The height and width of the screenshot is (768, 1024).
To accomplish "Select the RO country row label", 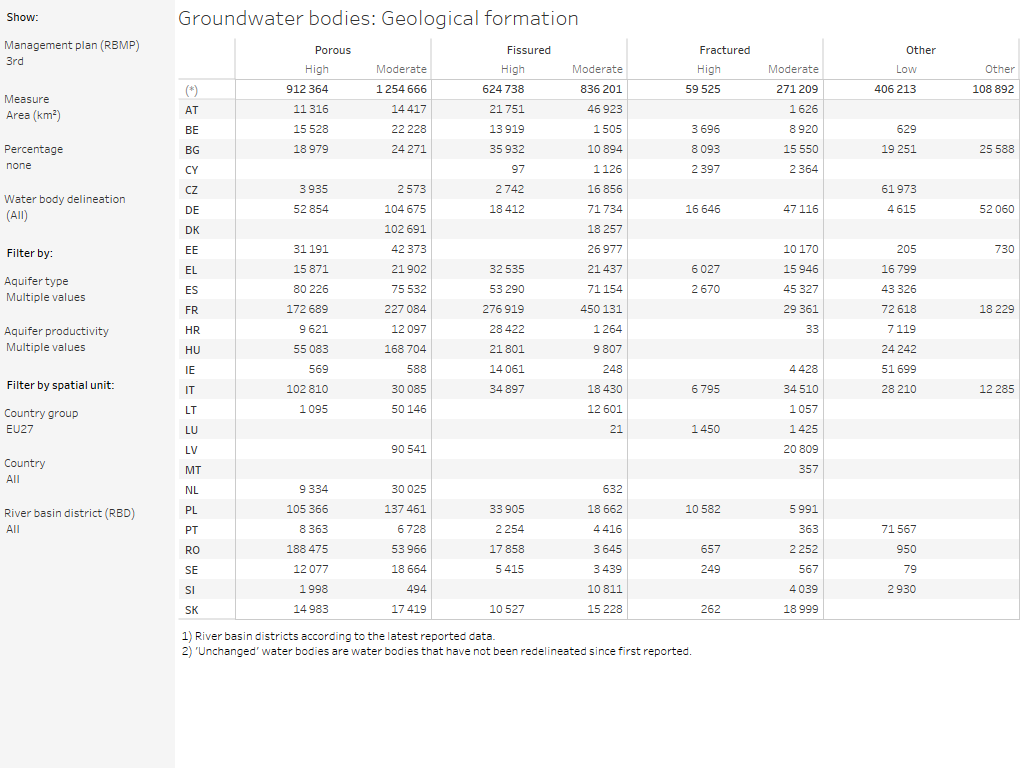I will (192, 551).
